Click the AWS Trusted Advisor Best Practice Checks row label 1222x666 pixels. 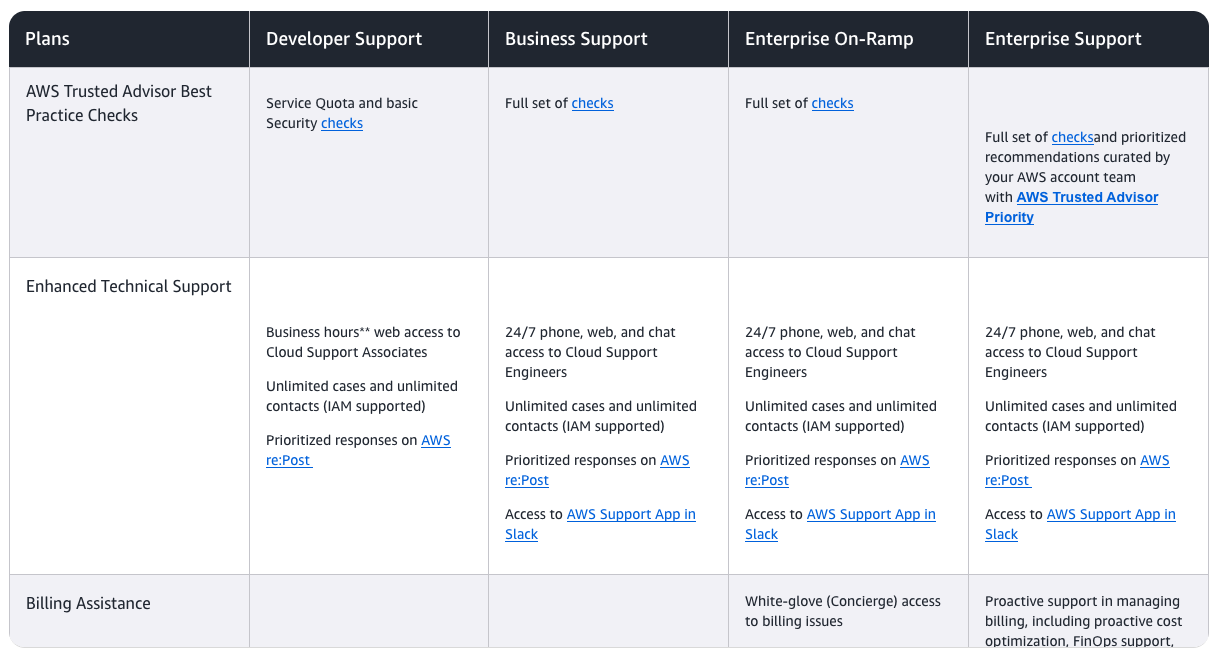[119, 103]
